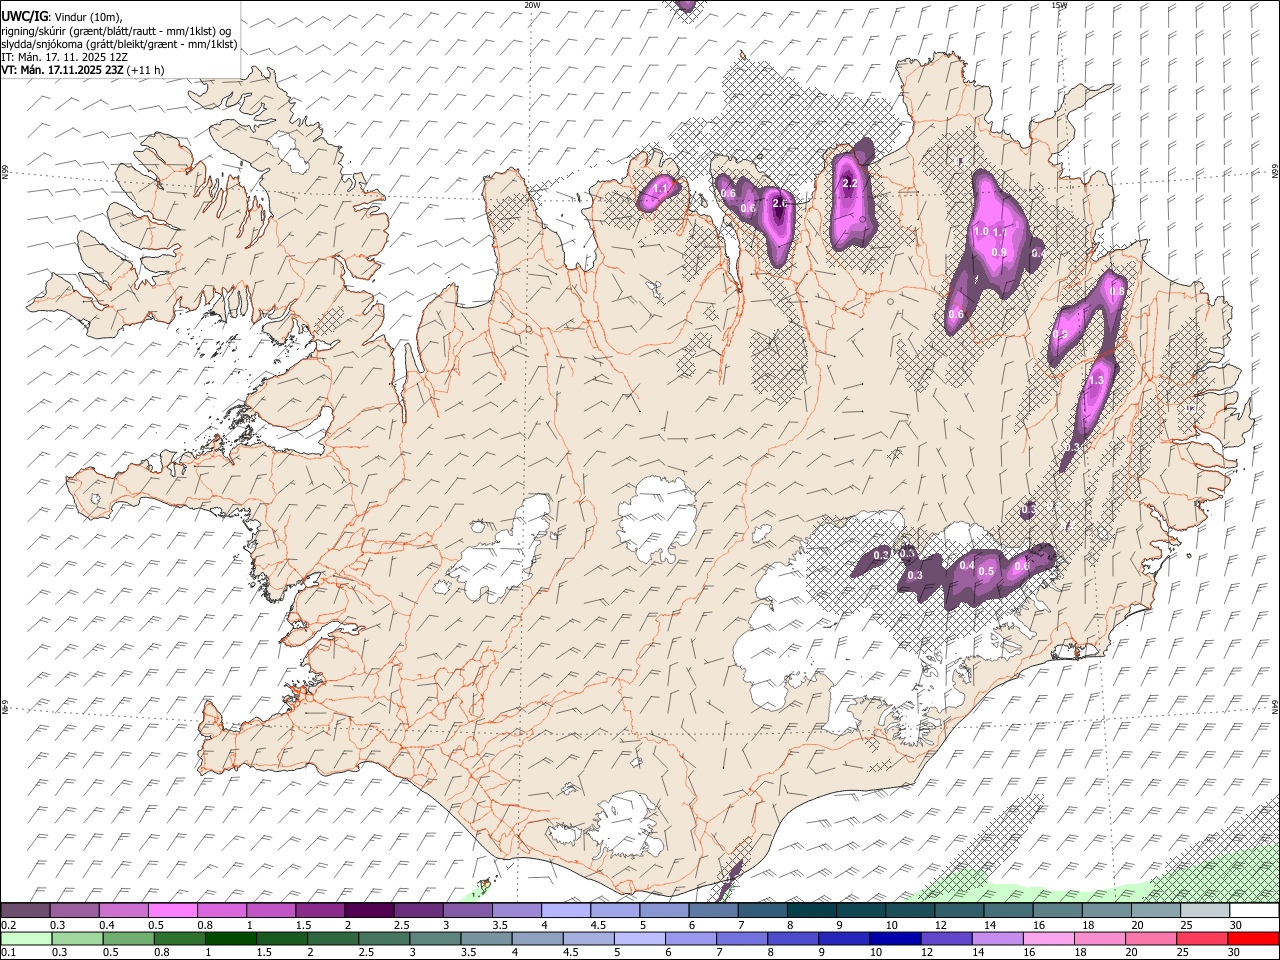Image resolution: width=1280 pixels, height=960 pixels.
Task: Click the 'rigning/skúrir' legend description line
Action: tap(116, 31)
